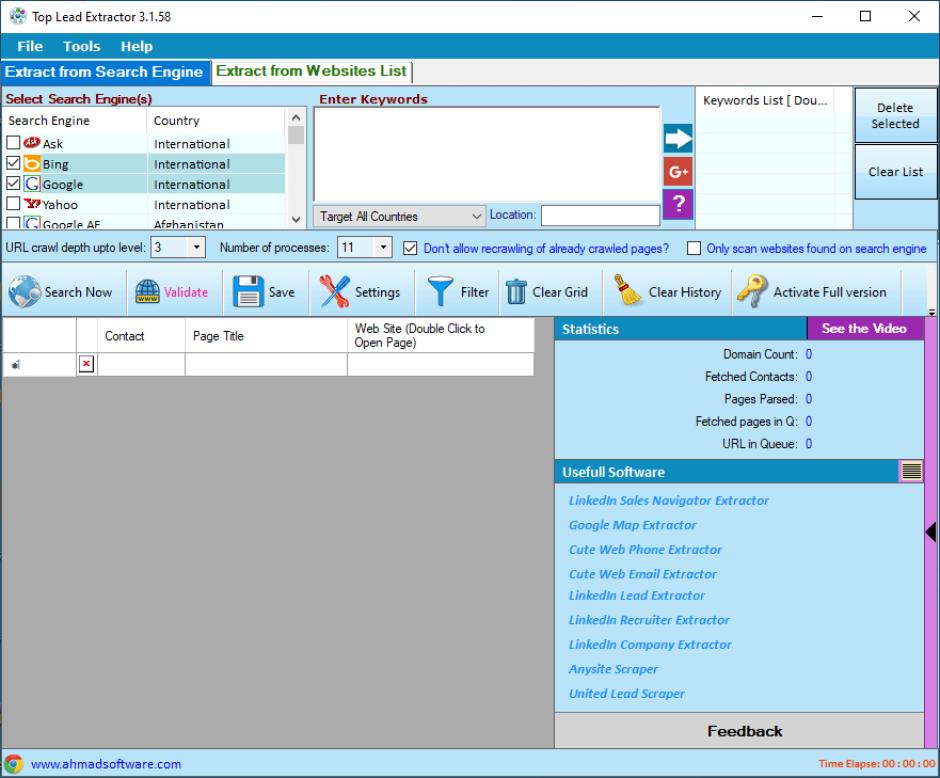This screenshot has height=778, width=940.
Task: Click the Country column header
Action: pos(216,120)
